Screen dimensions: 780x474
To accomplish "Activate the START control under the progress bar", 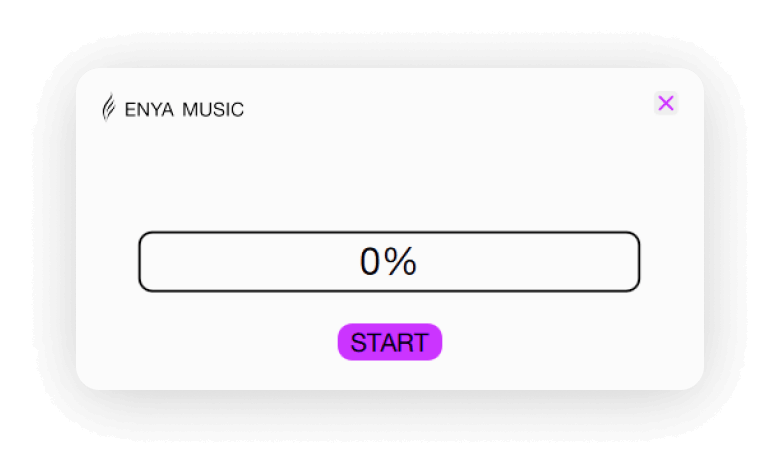I will point(390,342).
